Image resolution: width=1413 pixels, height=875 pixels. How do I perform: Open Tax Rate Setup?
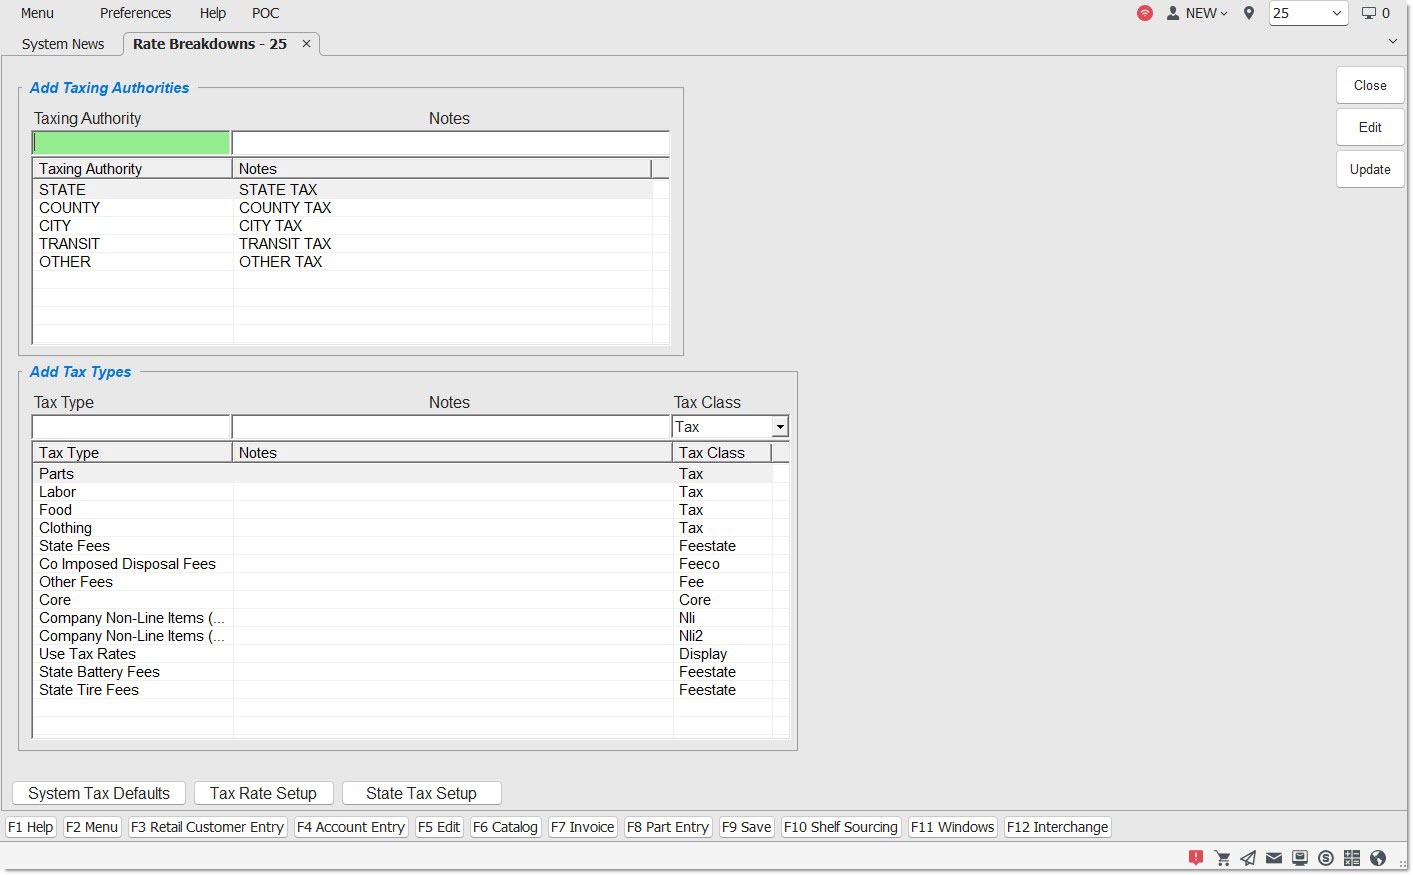pyautogui.click(x=263, y=793)
